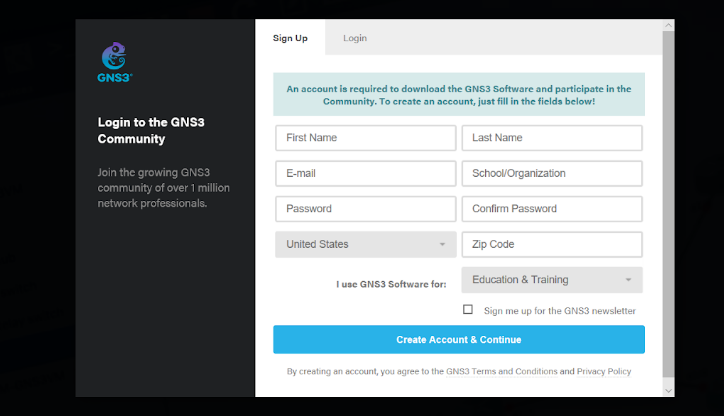Focus the Last Name field
The height and width of the screenshot is (416, 724).
(552, 138)
